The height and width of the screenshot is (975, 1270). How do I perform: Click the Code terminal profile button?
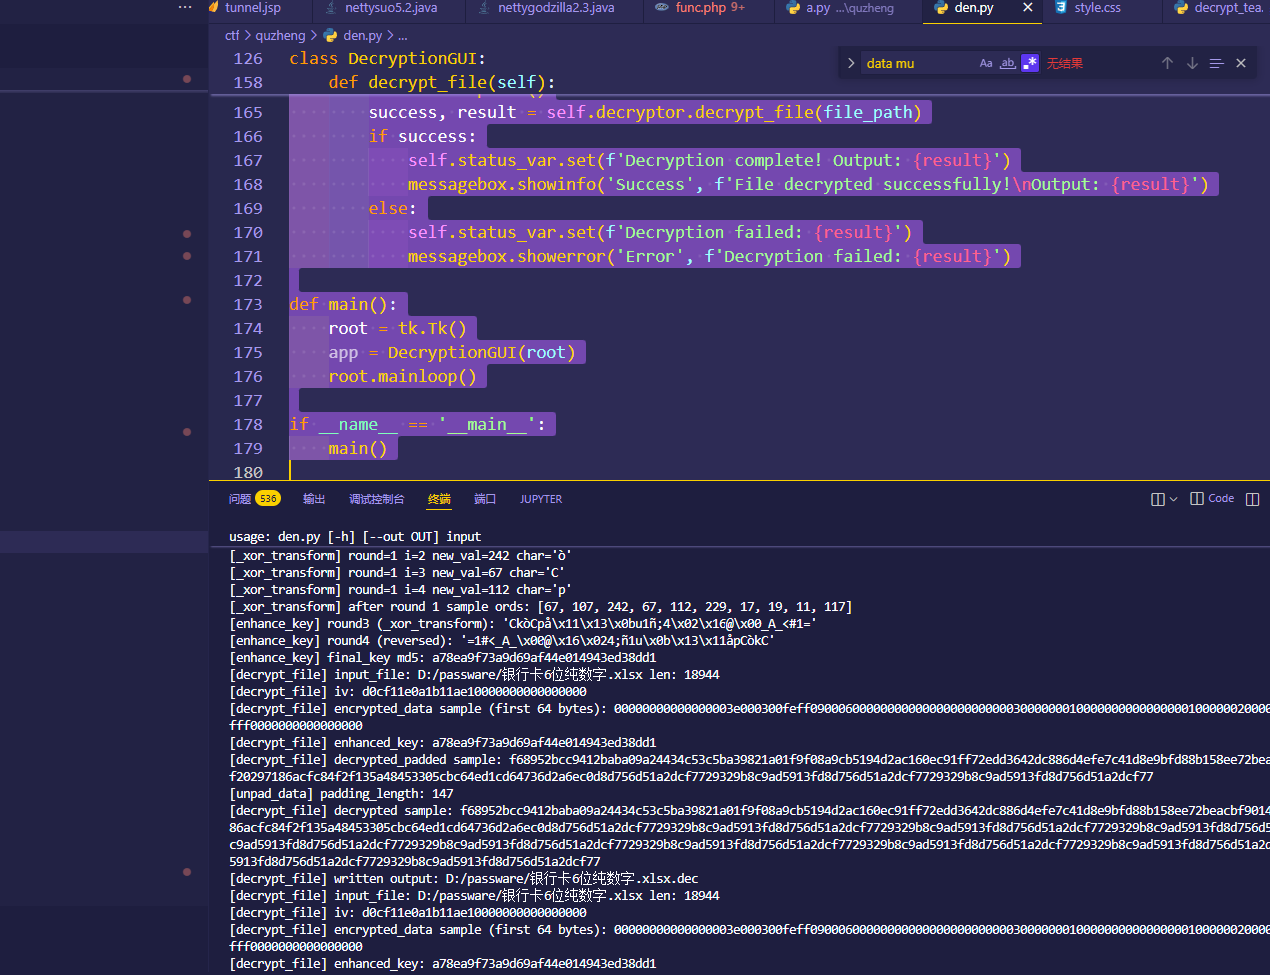pos(1212,499)
